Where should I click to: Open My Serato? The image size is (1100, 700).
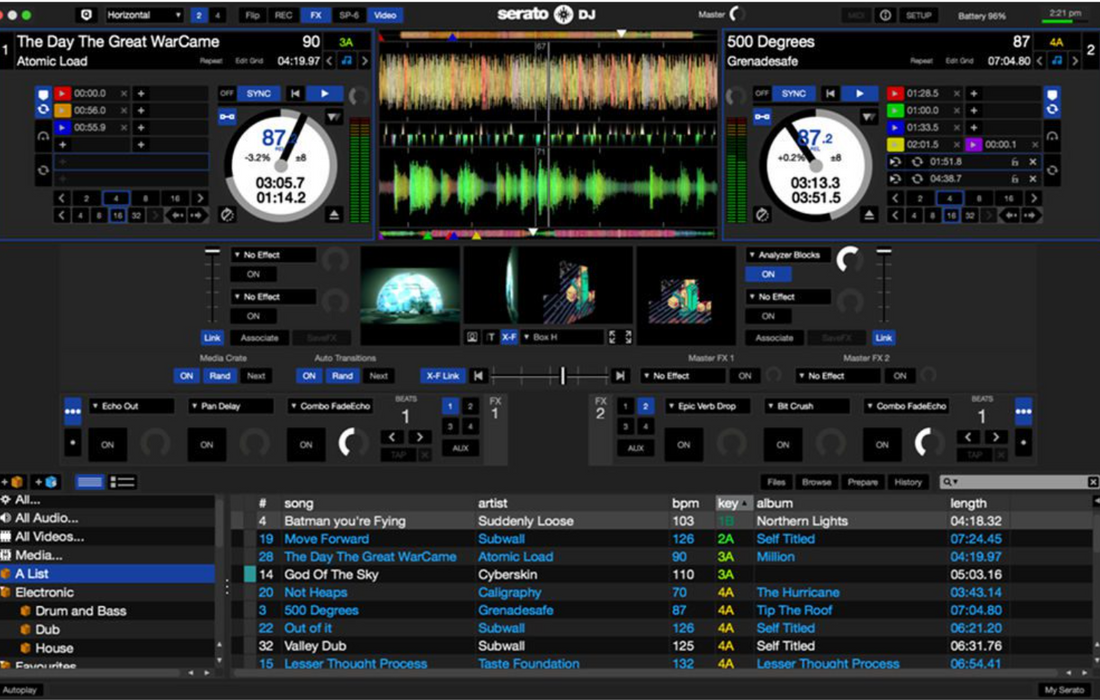click(x=1064, y=689)
